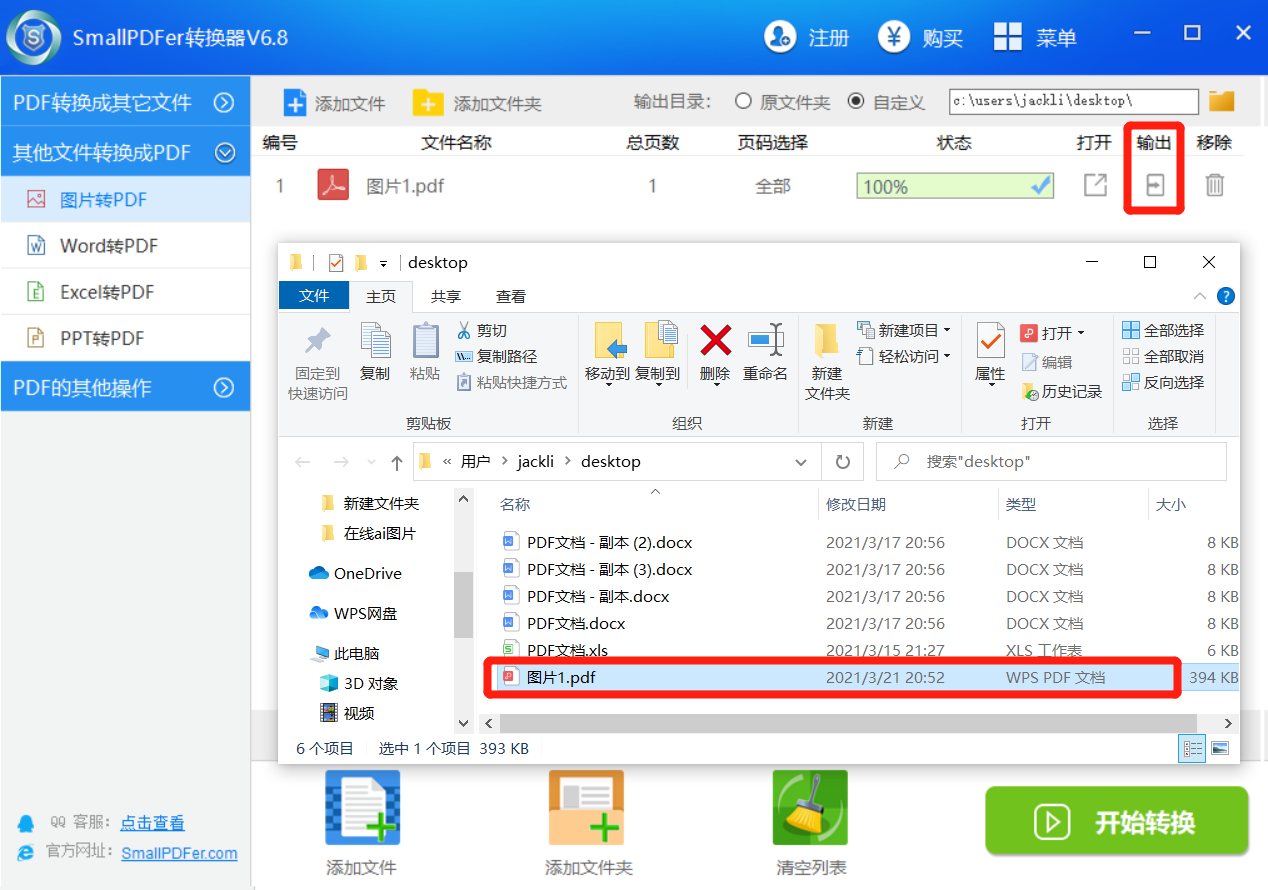Click the output directory path field
The image size is (1268, 890).
point(1073,101)
